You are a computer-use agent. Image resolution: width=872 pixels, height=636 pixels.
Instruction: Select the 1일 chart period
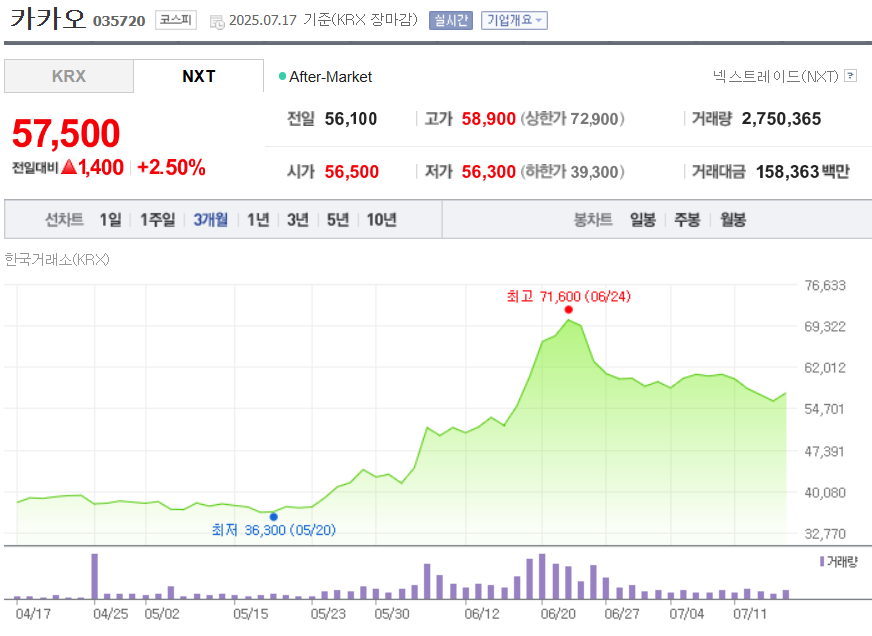coord(109,219)
